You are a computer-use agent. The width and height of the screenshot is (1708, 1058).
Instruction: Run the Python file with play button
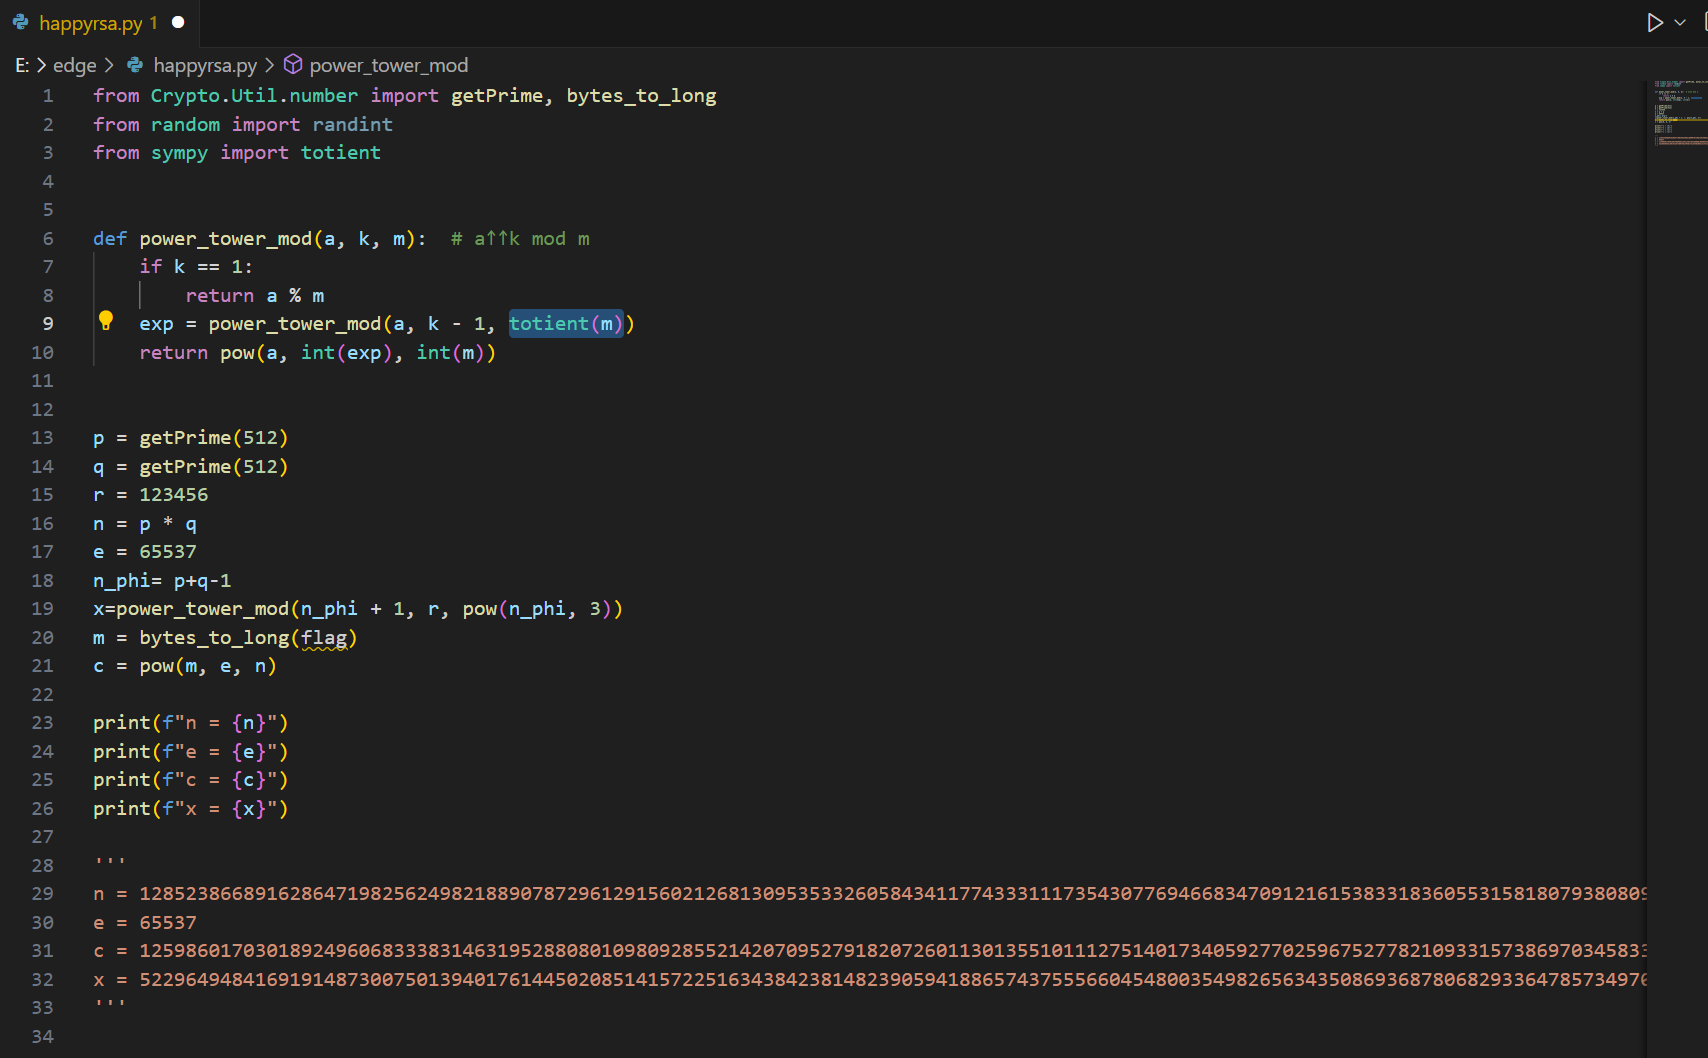[x=1655, y=22]
